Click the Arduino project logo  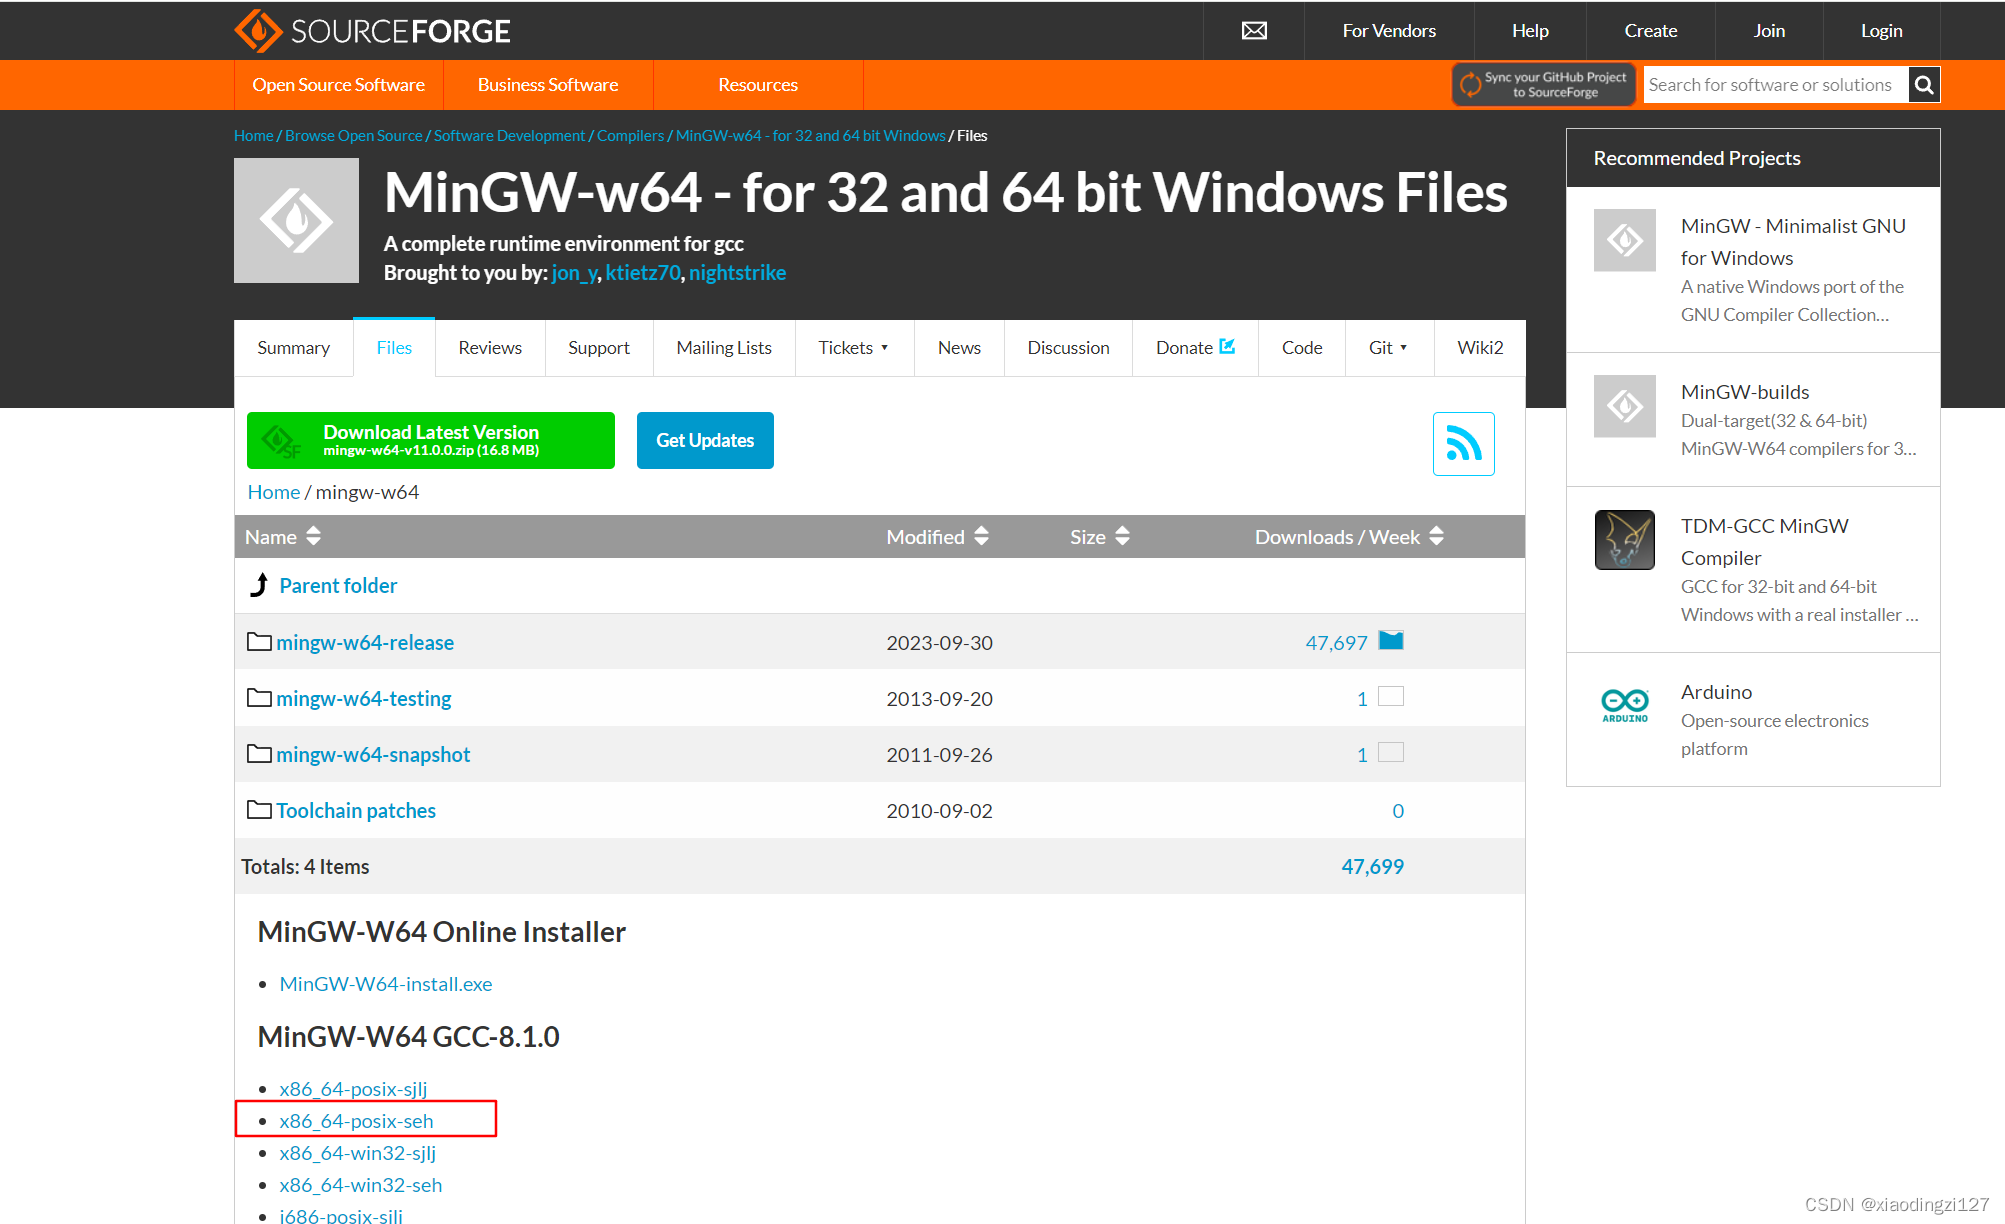[x=1624, y=706]
